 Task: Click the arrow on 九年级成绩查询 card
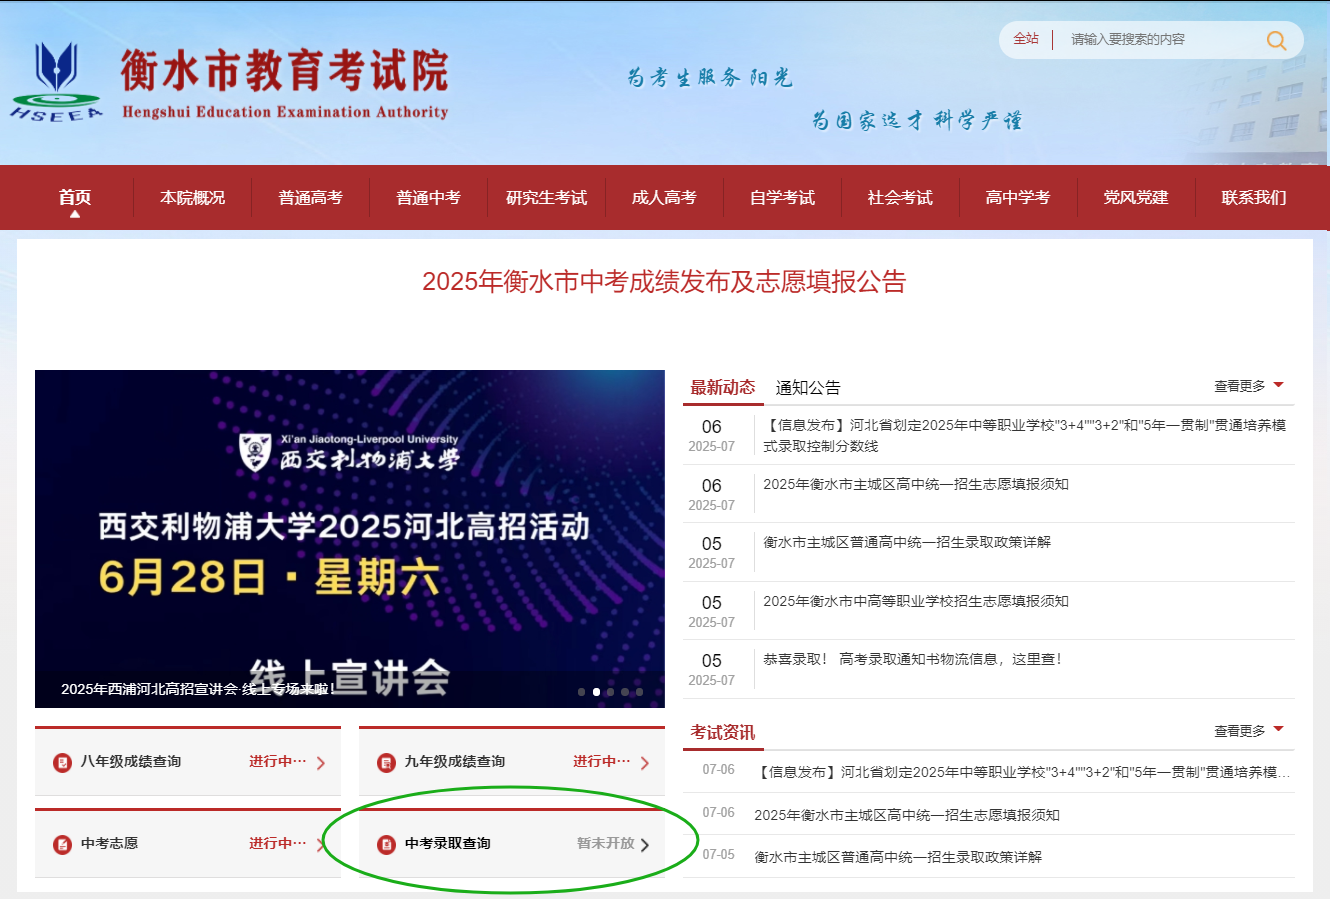pyautogui.click(x=645, y=763)
